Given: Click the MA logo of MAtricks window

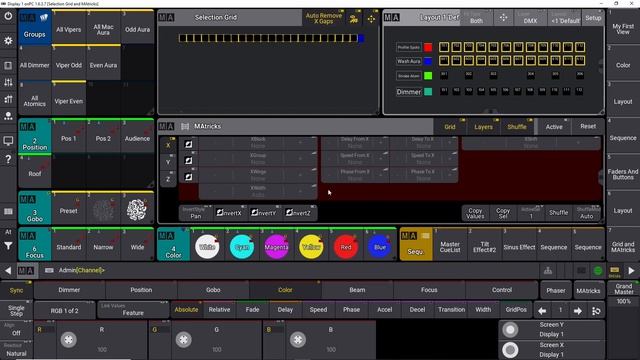Looking at the screenshot, I should click(166, 127).
